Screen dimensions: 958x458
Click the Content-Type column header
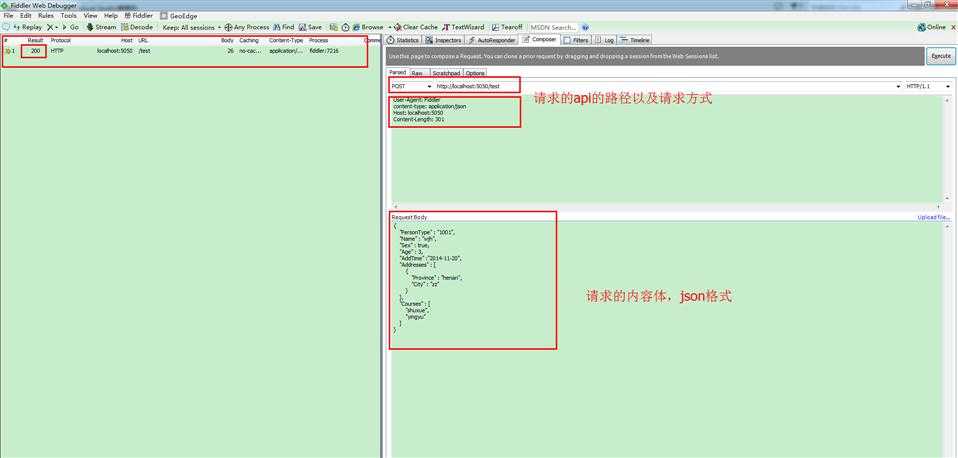pos(286,40)
